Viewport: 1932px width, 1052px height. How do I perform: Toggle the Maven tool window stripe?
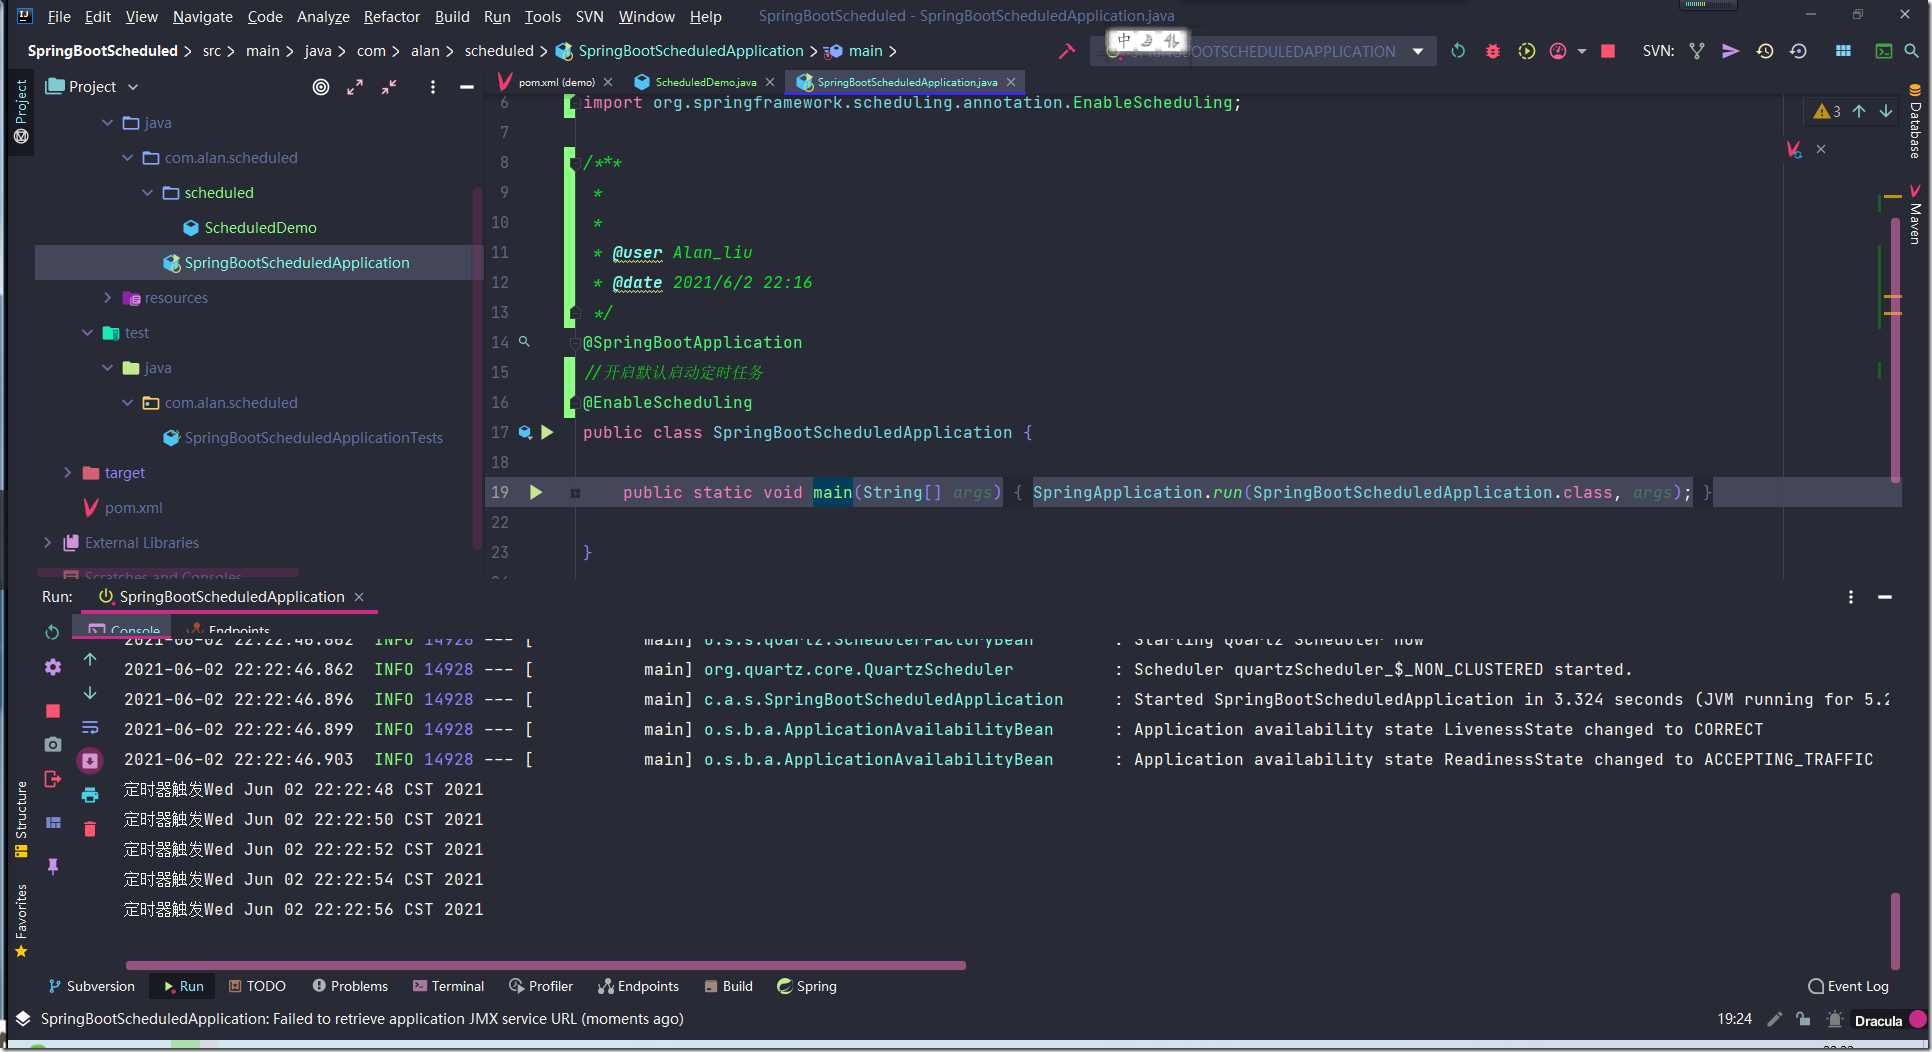click(x=1915, y=214)
